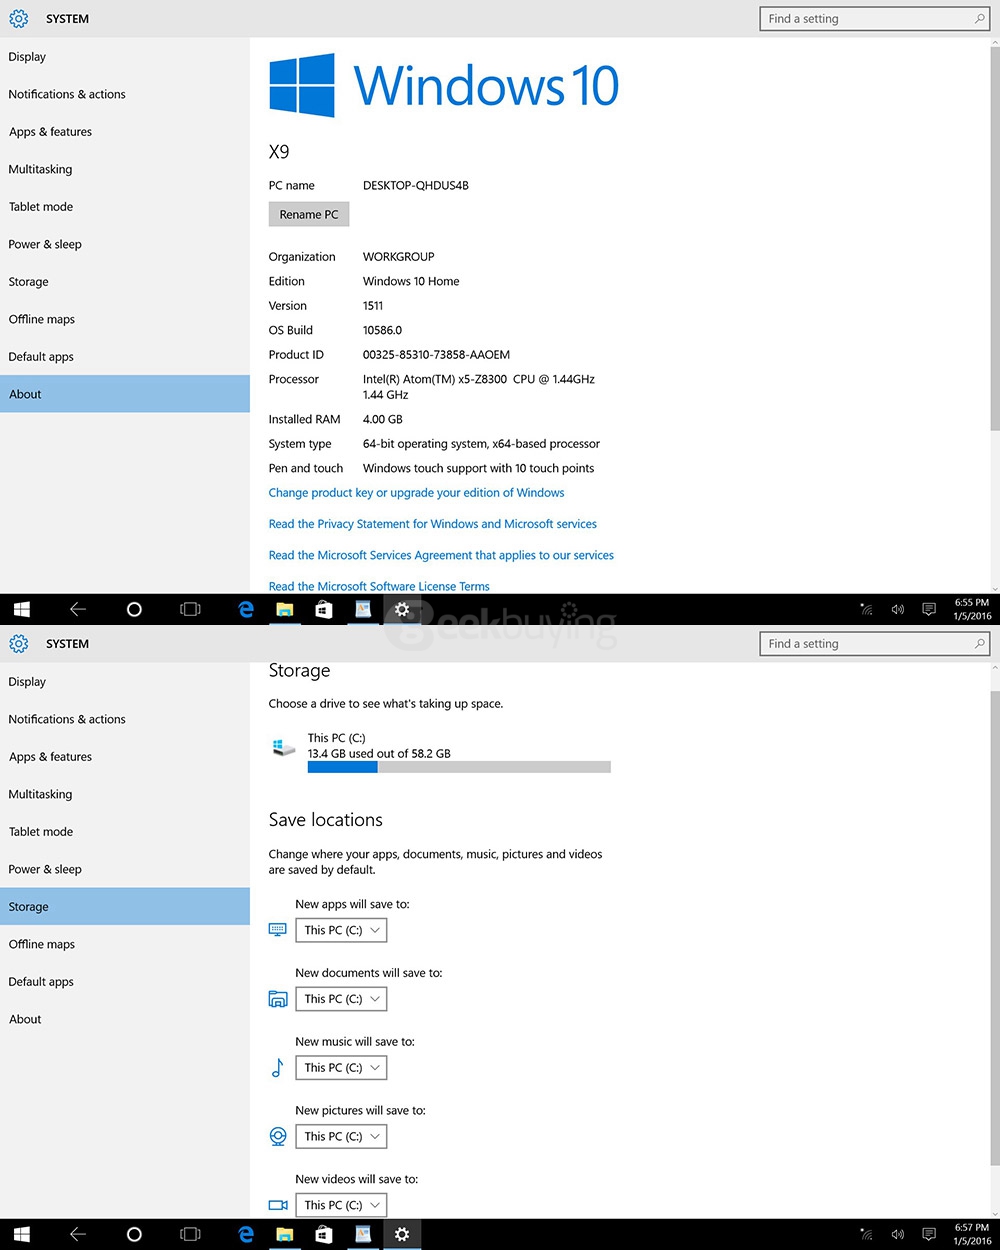The width and height of the screenshot is (1000, 1250).
Task: Choose Multitasking in the About window sidebar
Action: point(125,169)
